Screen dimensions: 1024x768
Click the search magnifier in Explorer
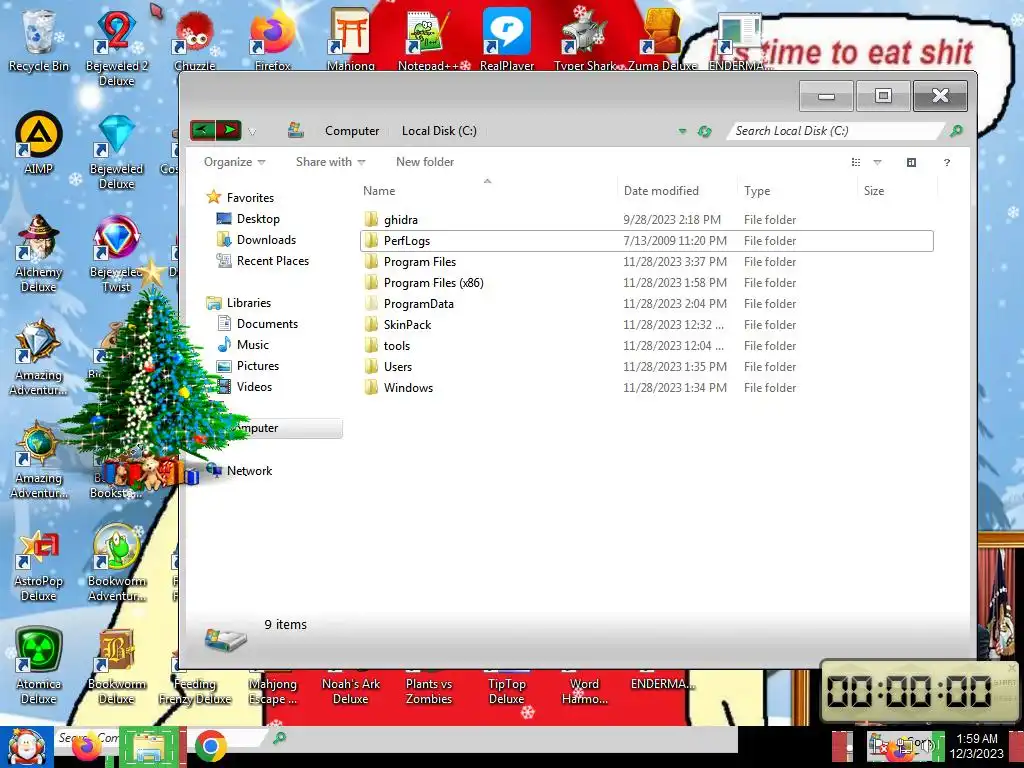click(955, 131)
